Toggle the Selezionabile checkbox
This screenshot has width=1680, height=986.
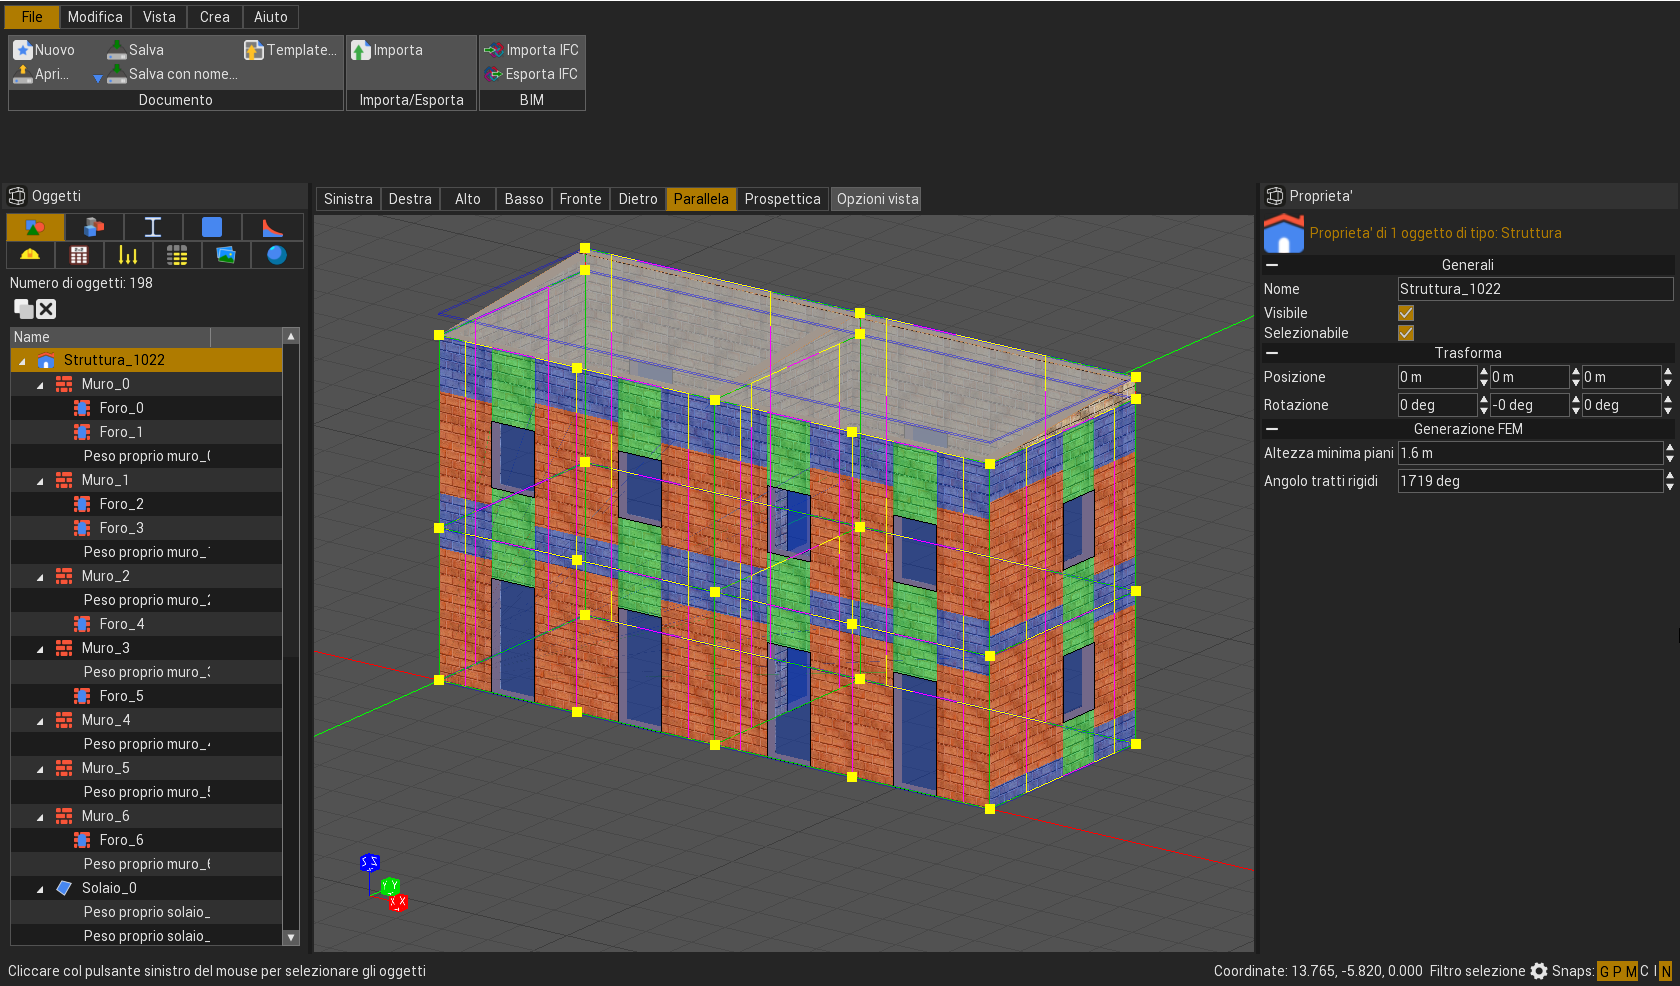(x=1406, y=333)
